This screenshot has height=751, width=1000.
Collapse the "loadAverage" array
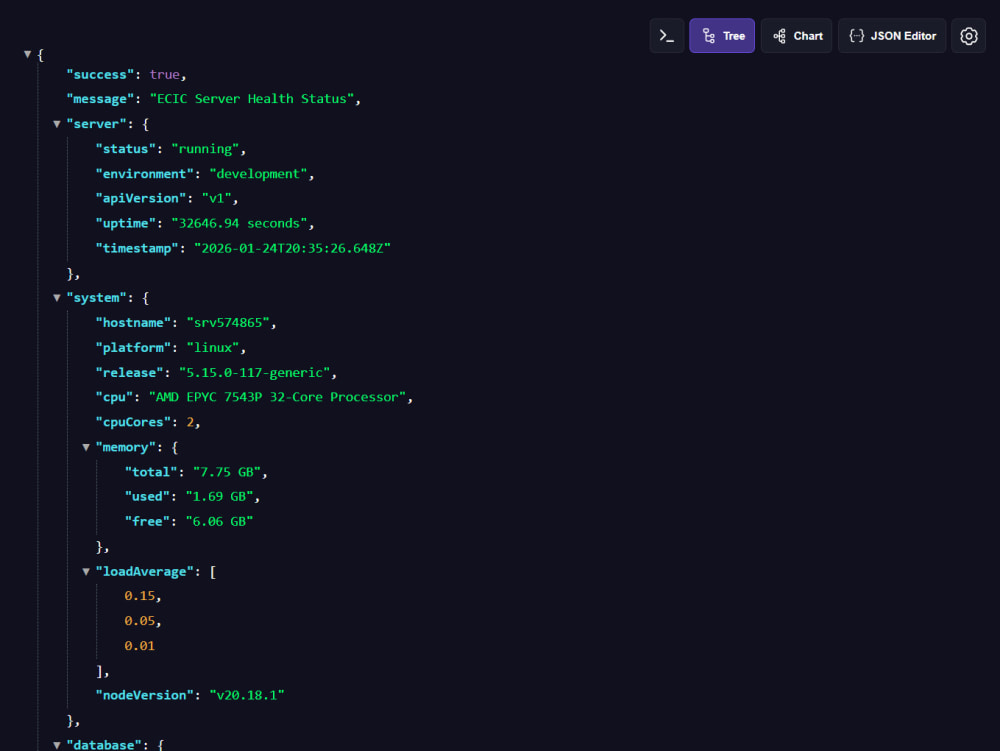[x=85, y=572]
